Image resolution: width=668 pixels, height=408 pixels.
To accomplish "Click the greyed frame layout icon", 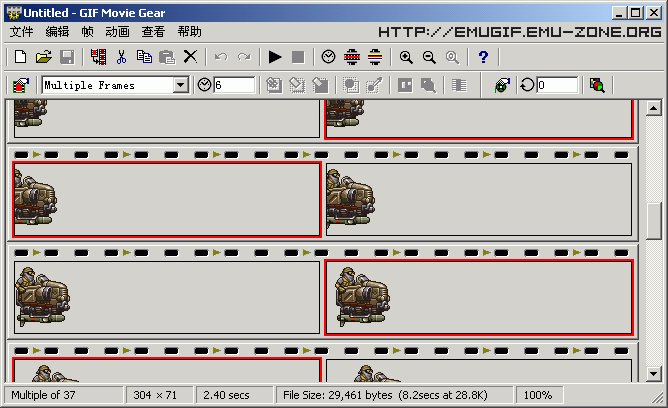I will tap(405, 85).
